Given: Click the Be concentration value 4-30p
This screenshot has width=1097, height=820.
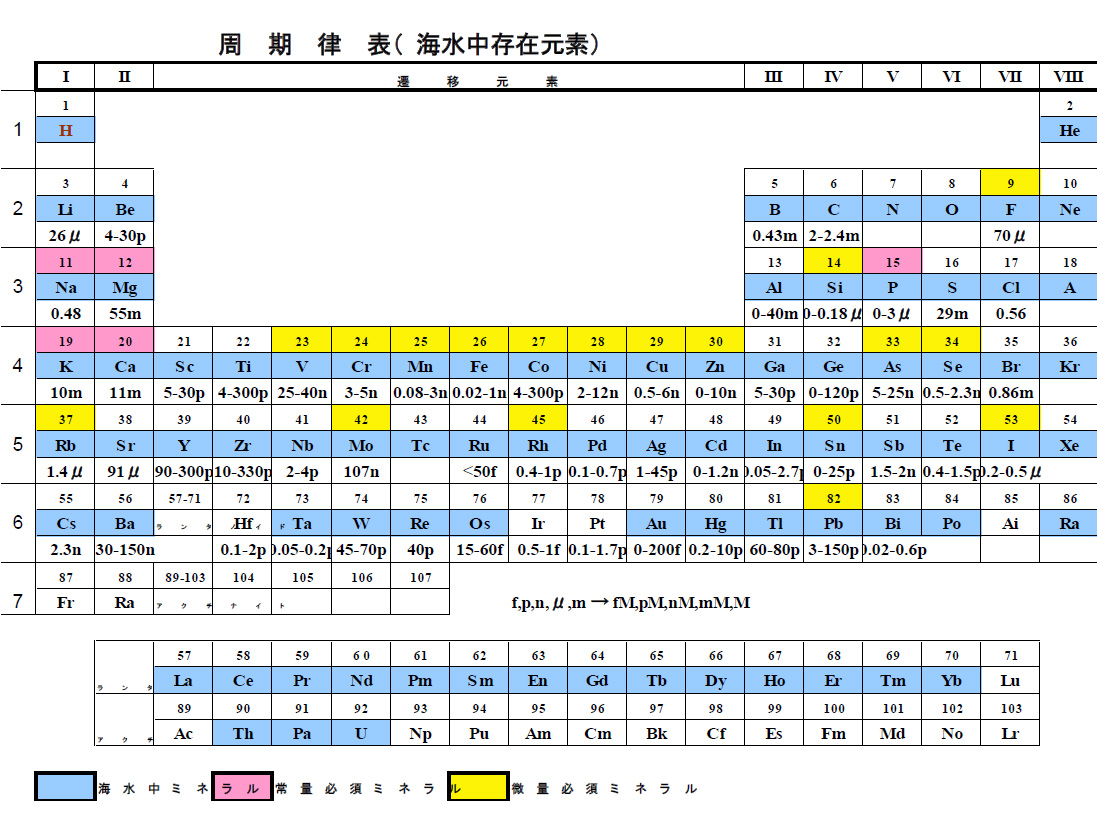Looking at the screenshot, I should click(125, 236).
